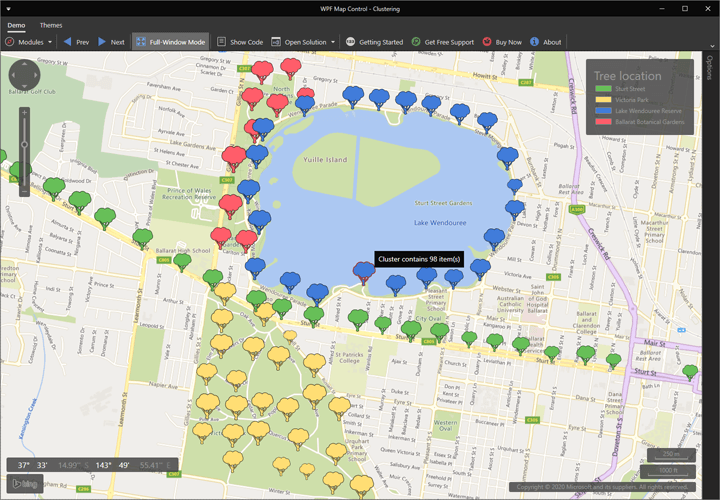The height and width of the screenshot is (500, 720).
Task: Switch to the Themes tab
Action: click(x=50, y=25)
